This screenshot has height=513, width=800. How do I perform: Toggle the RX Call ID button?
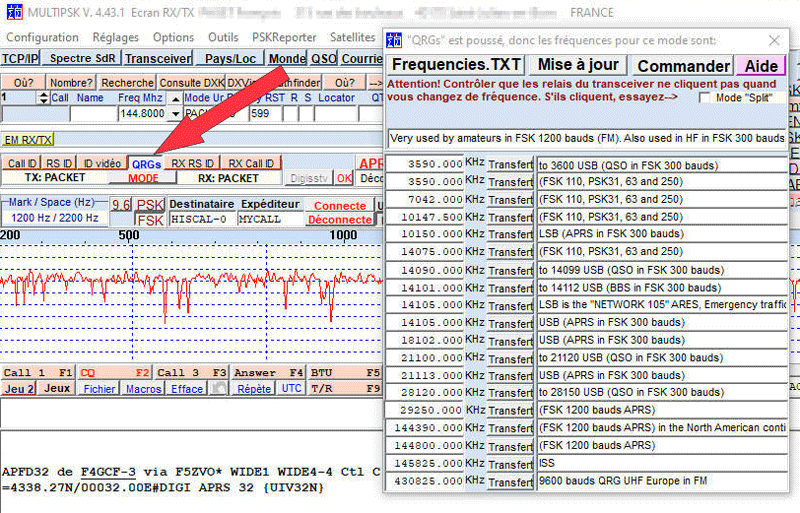(251, 163)
